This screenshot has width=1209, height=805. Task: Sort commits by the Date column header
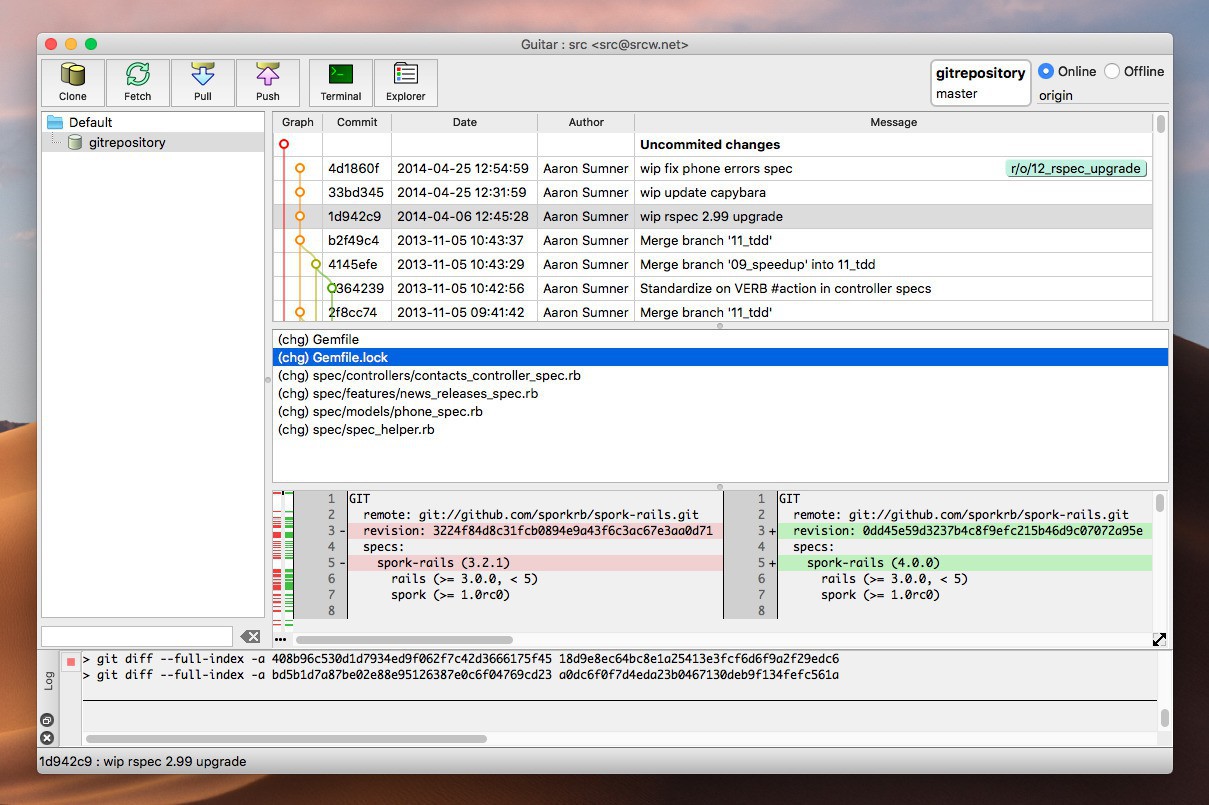[464, 122]
